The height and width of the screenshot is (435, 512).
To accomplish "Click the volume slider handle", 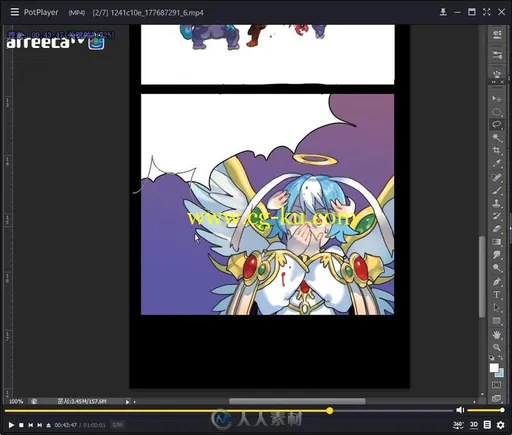I will tap(502, 410).
